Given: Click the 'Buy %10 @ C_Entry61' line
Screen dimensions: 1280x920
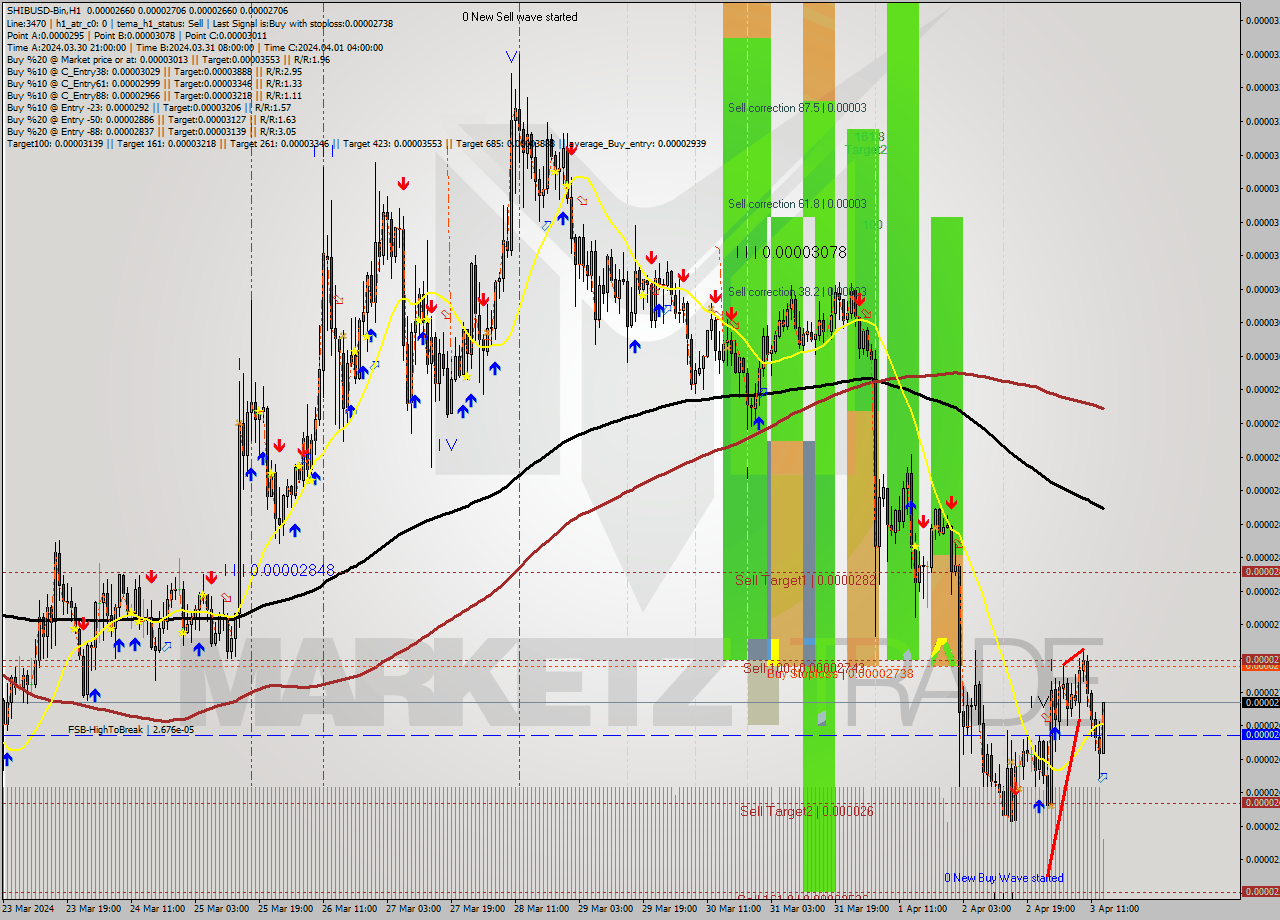Looking at the screenshot, I should [x=154, y=83].
